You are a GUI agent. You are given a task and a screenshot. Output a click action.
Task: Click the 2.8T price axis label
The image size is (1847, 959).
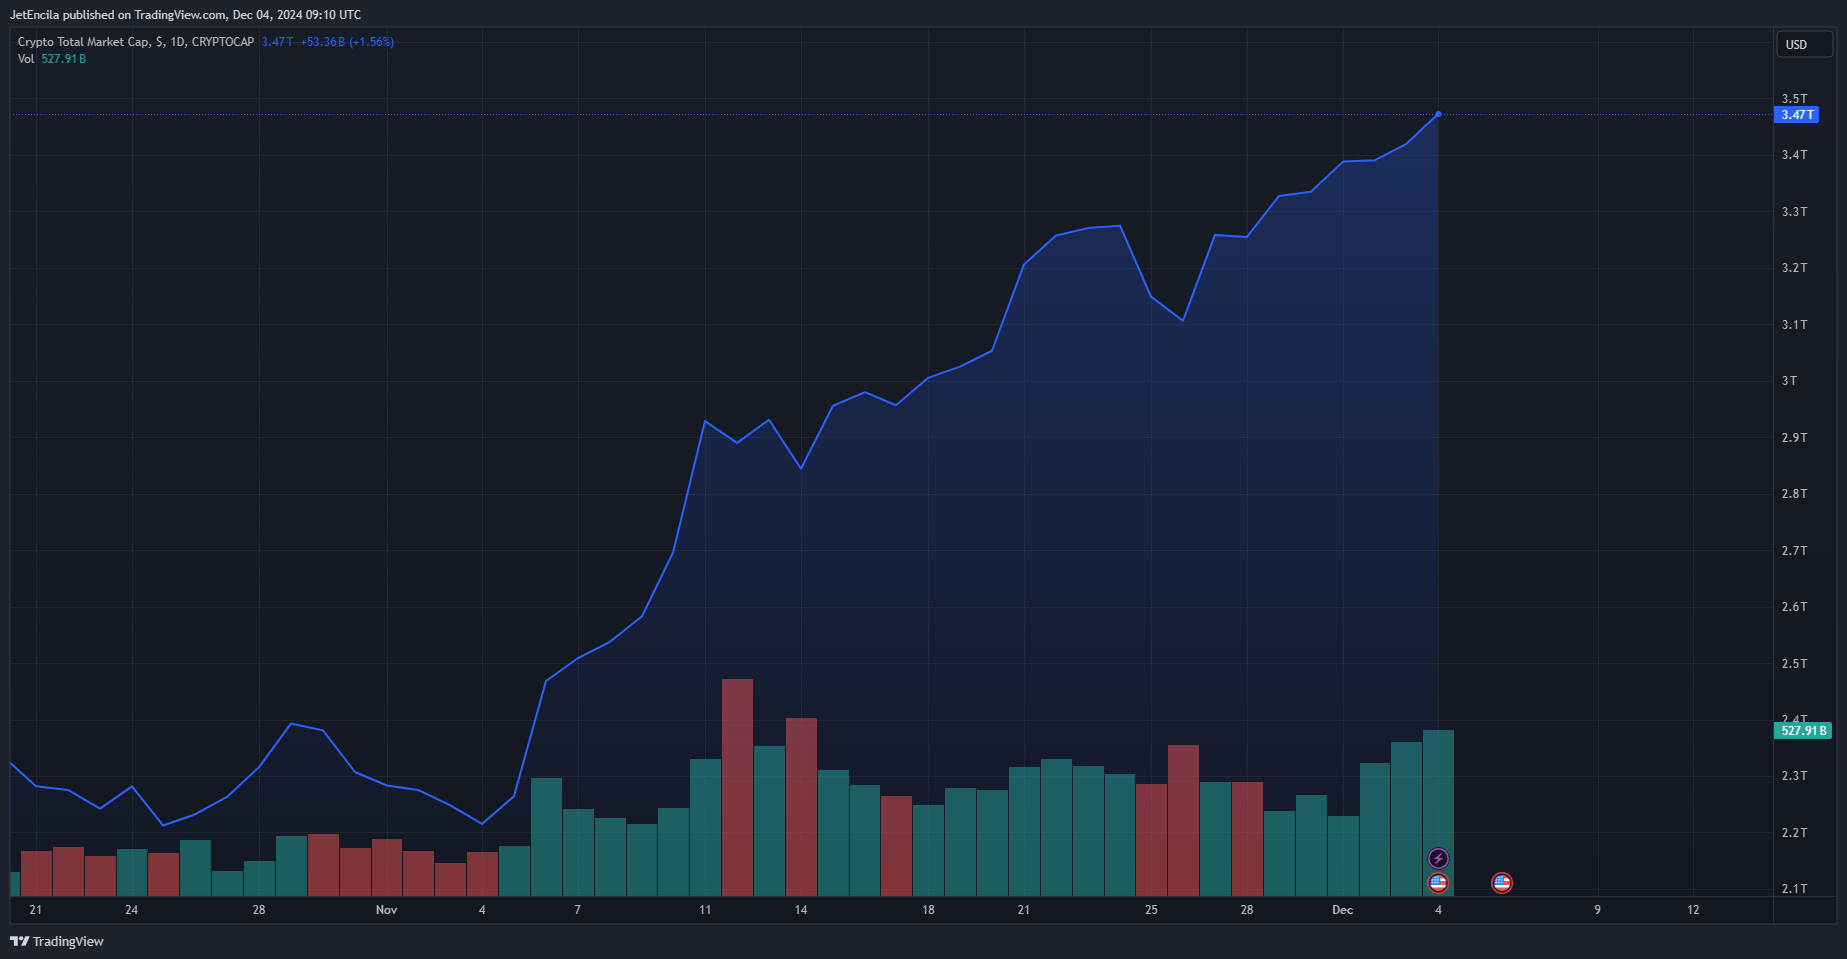[x=1794, y=494]
